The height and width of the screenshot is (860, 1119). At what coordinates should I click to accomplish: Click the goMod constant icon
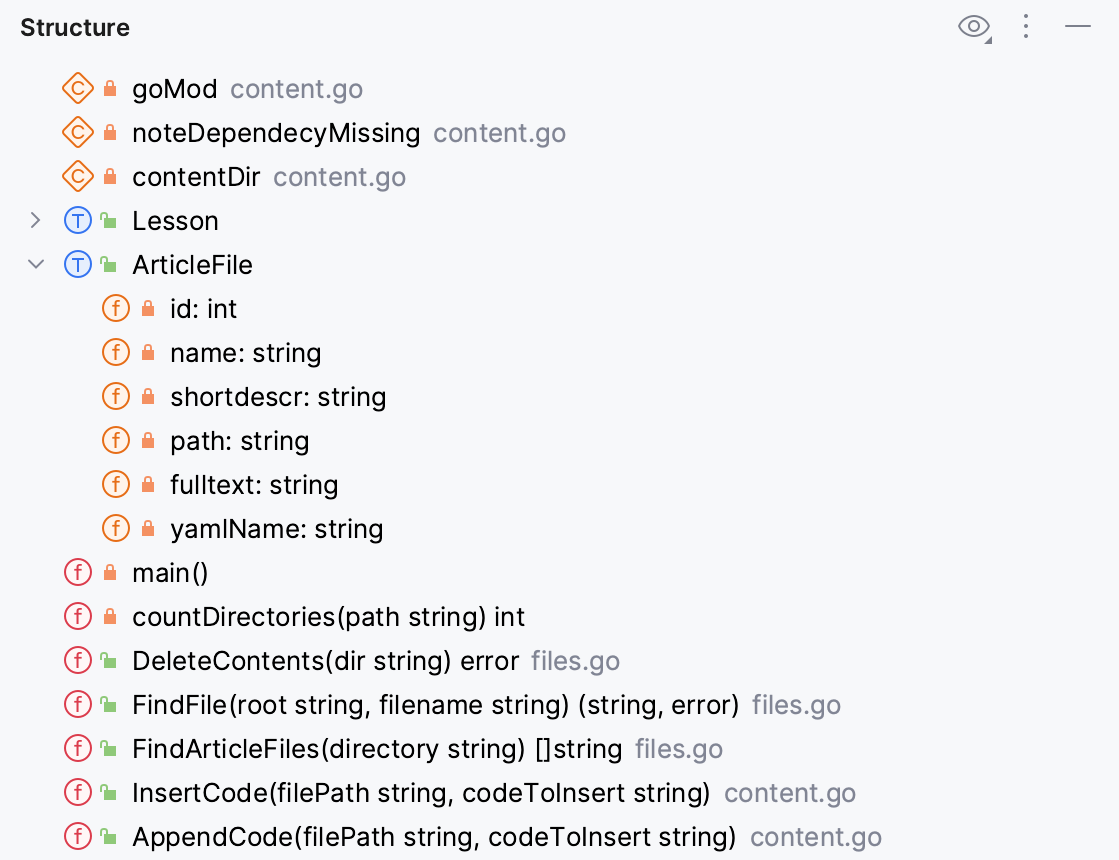pos(77,88)
